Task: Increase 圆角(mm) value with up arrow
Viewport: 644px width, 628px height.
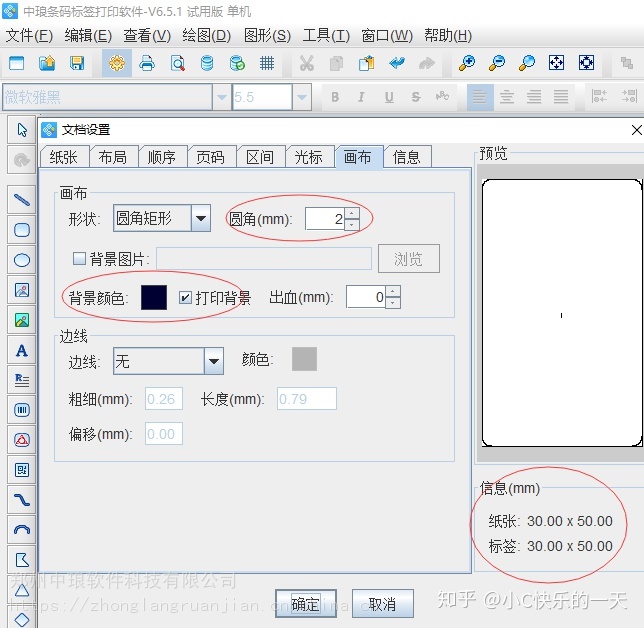Action: 352,213
